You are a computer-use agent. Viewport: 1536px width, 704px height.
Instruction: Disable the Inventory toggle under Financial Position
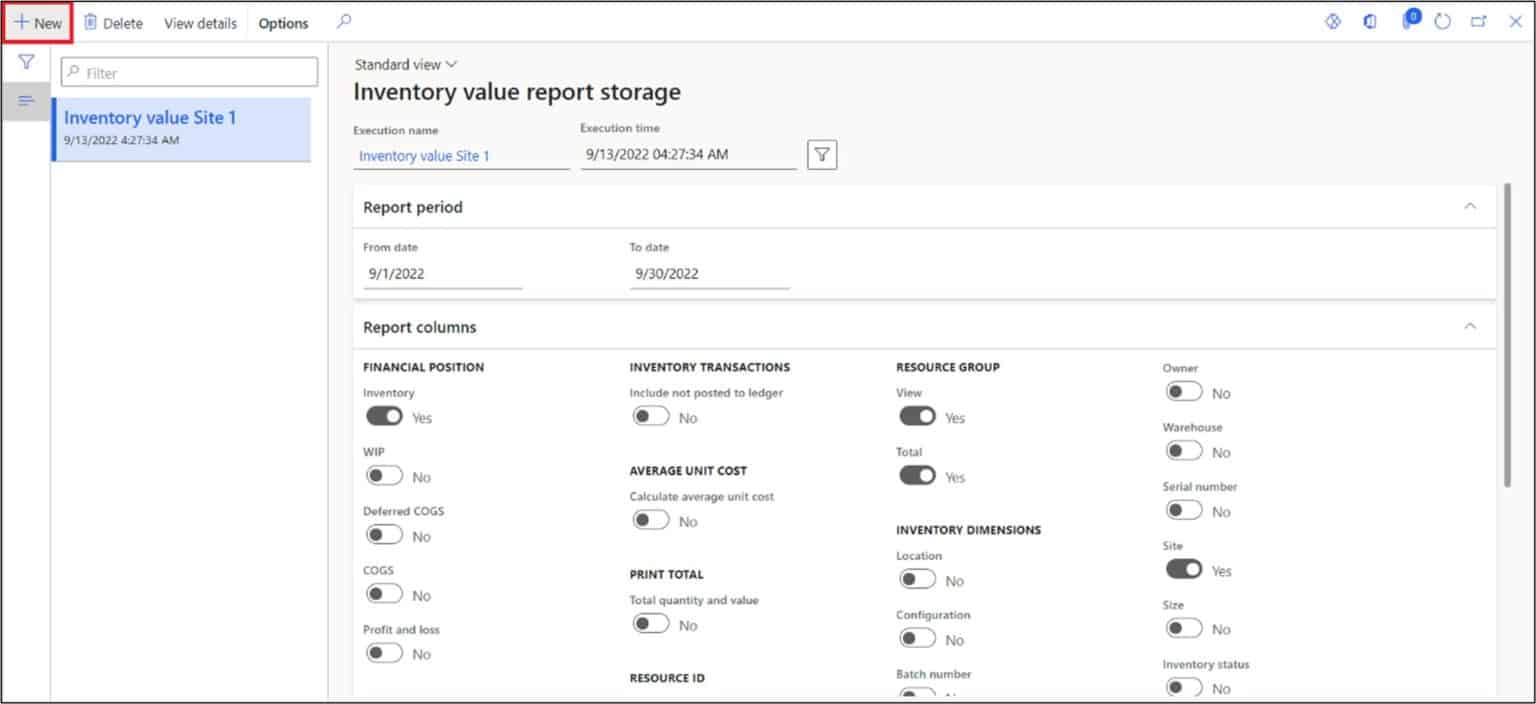[386, 416]
